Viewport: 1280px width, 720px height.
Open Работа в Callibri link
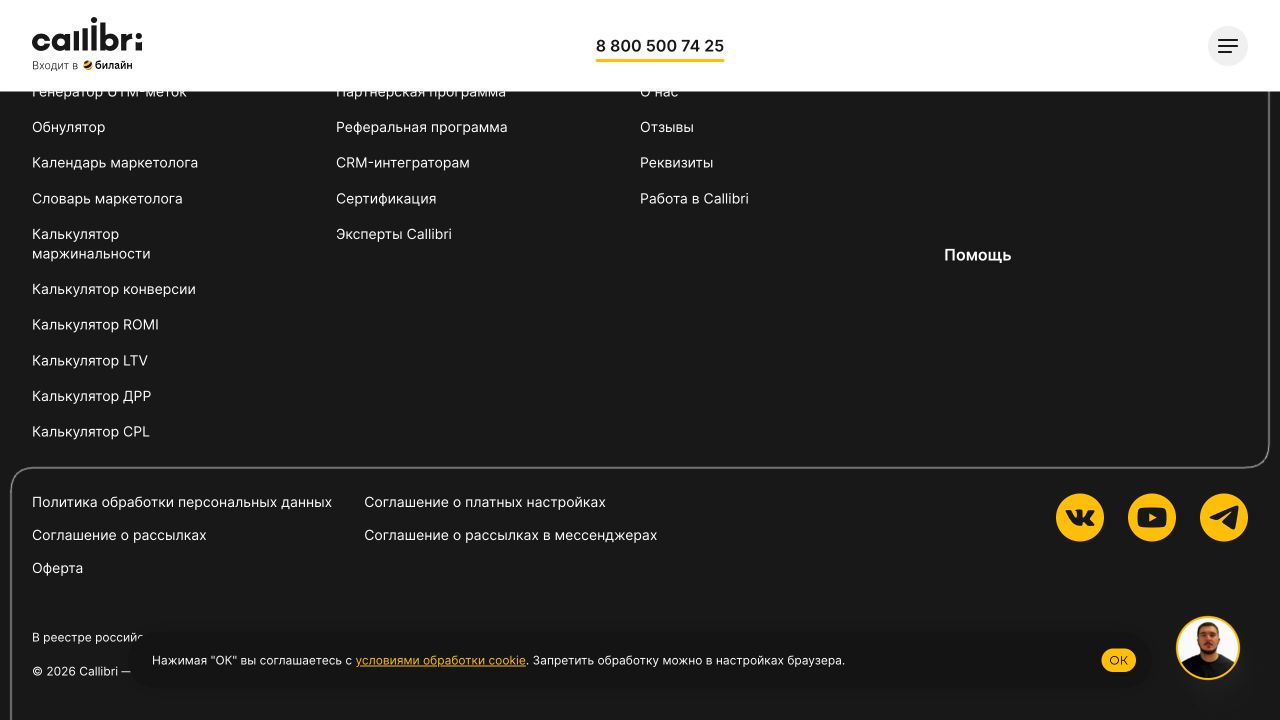tap(694, 199)
